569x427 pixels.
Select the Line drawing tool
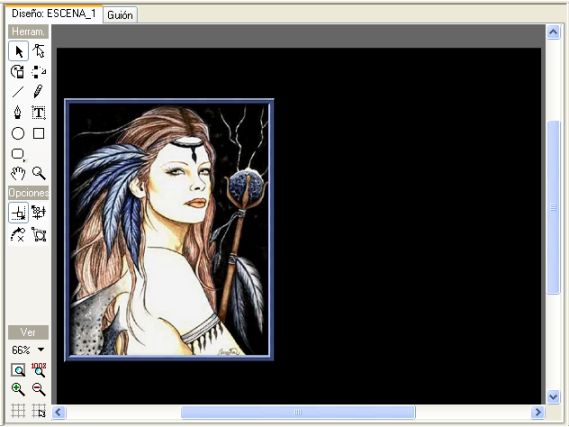point(18,92)
